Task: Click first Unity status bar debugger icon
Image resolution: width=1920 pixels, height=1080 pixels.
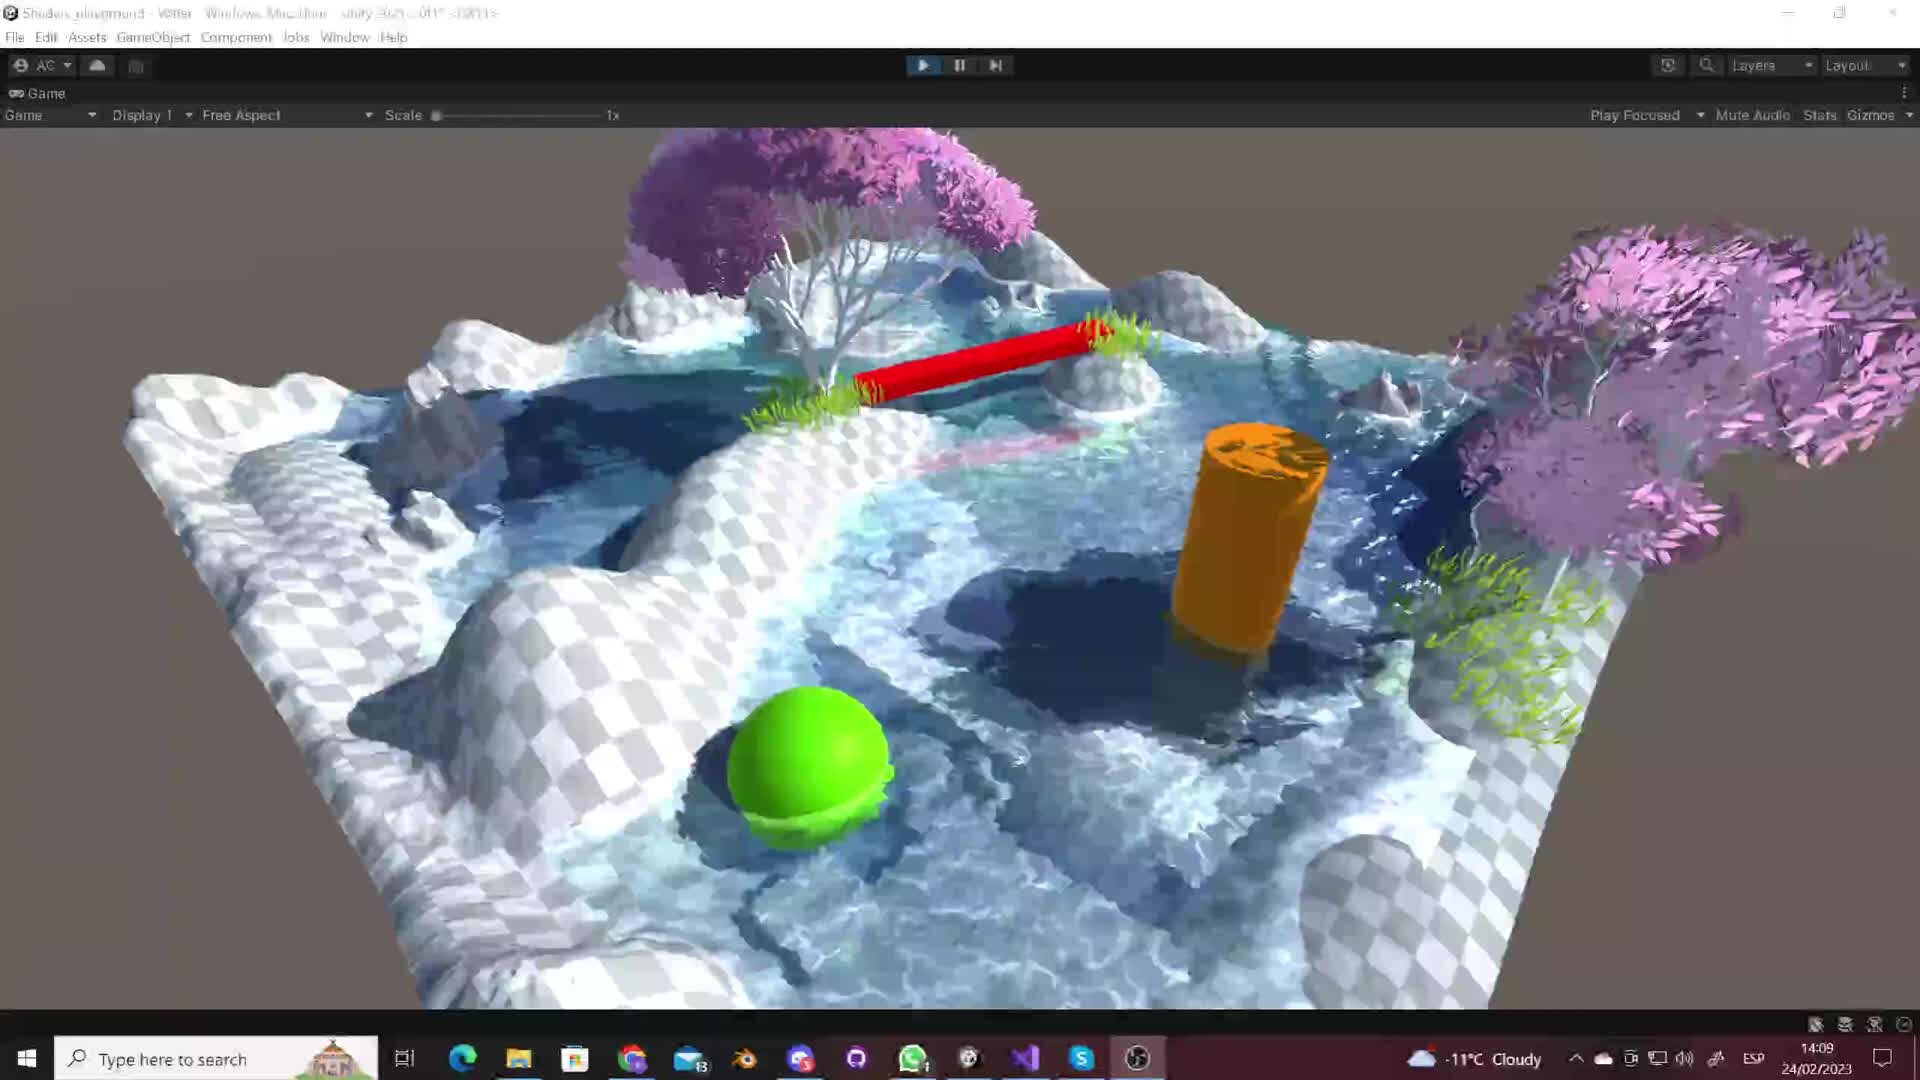Action: click(1815, 1024)
